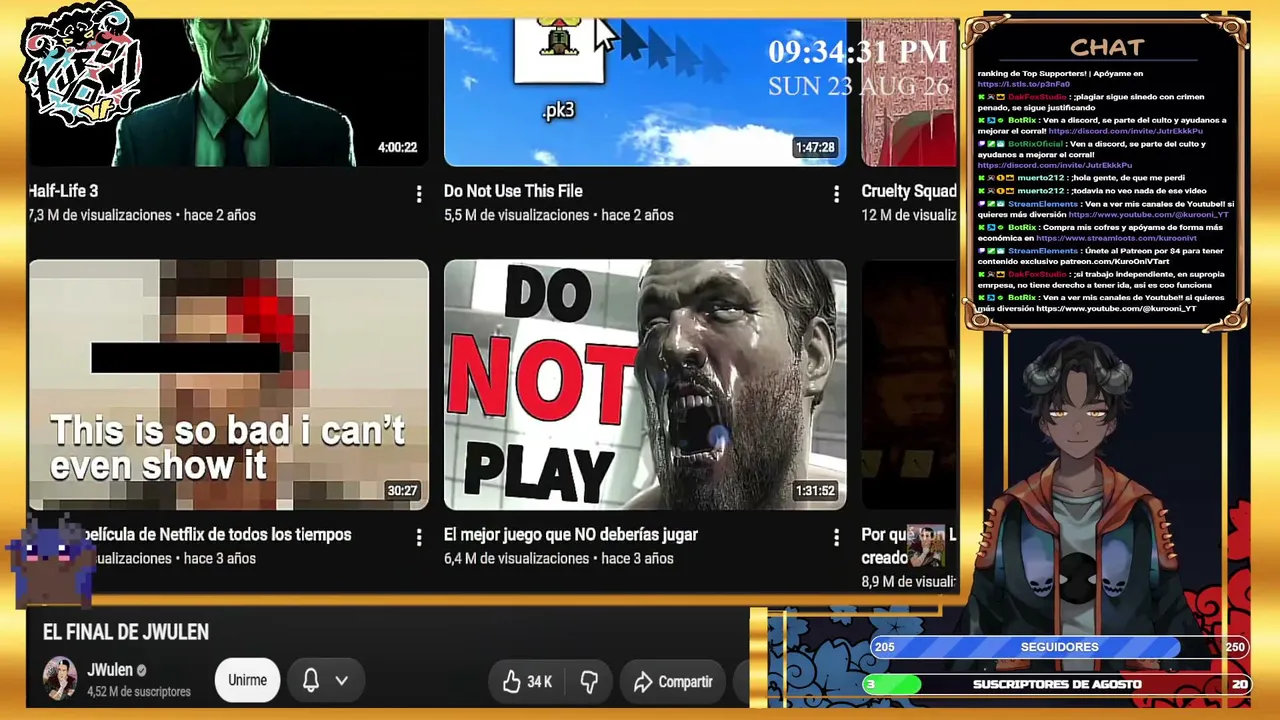The image size is (1280, 720).
Task: Click chat message 'todavia no veo nada de ese video'
Action: coord(1139,190)
